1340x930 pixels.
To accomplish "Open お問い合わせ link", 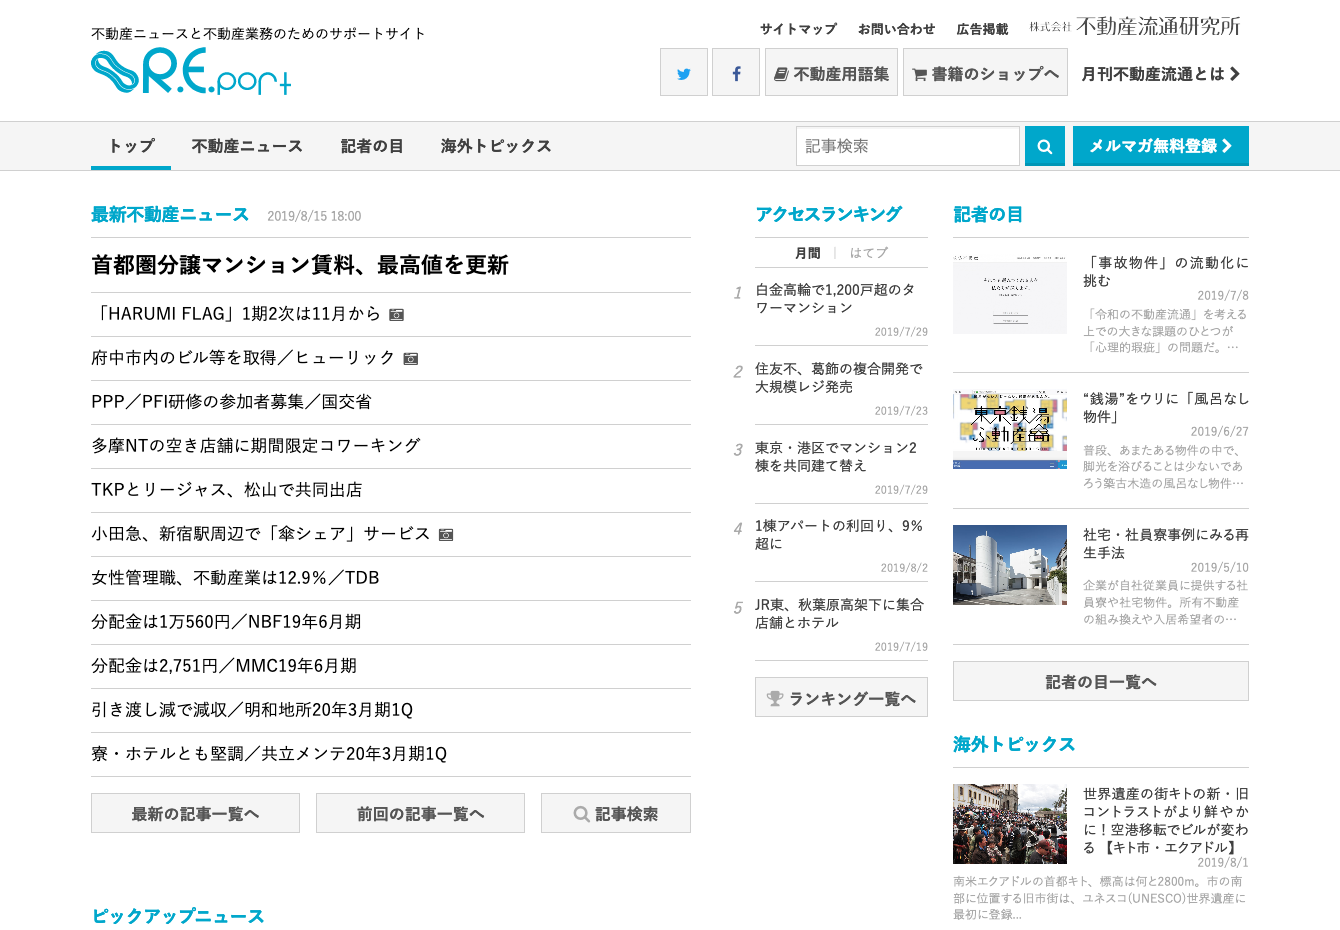I will 896,29.
